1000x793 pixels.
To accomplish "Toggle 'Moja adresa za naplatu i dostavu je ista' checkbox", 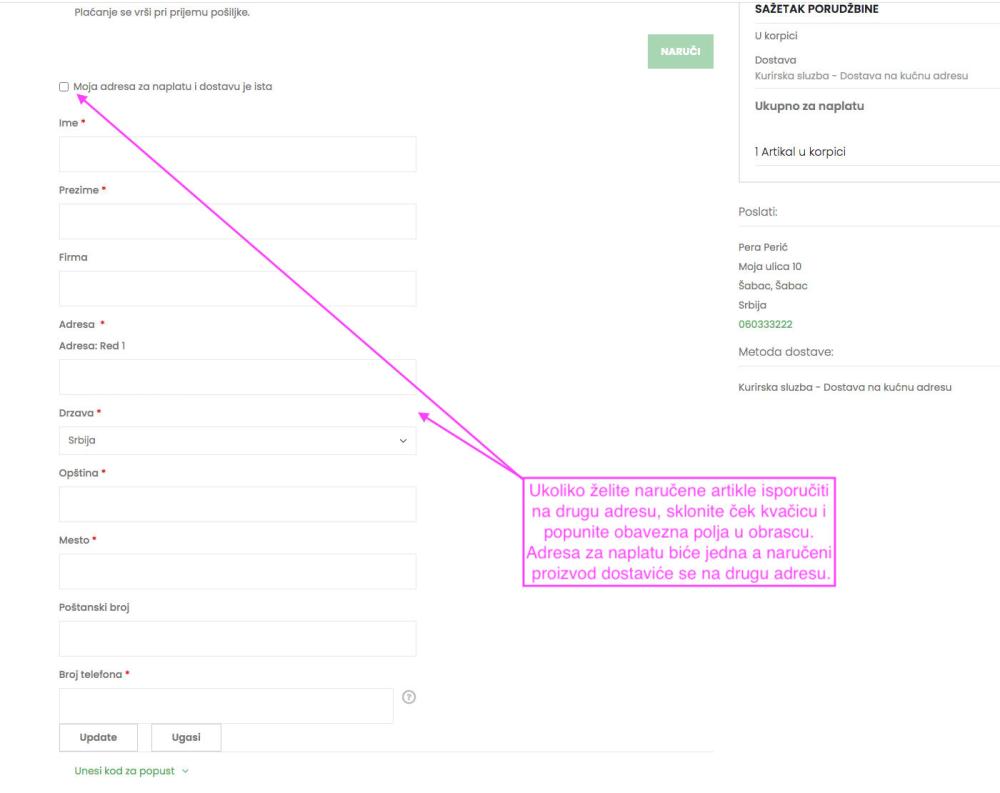I will point(64,87).
